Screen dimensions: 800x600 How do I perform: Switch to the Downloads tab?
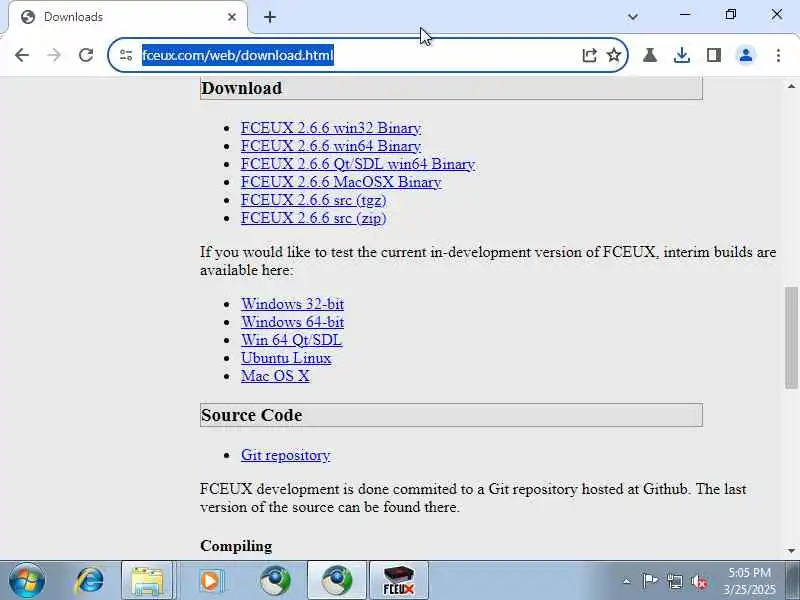[128, 17]
